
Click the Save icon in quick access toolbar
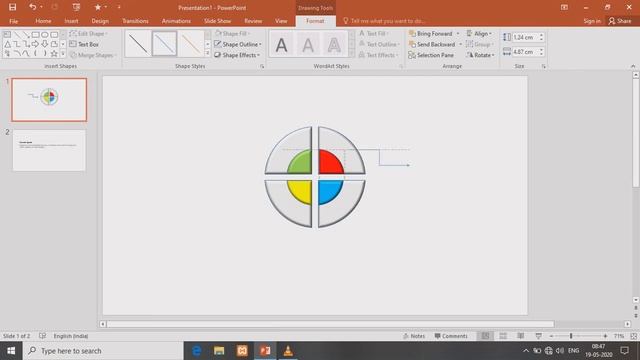tap(12, 7)
